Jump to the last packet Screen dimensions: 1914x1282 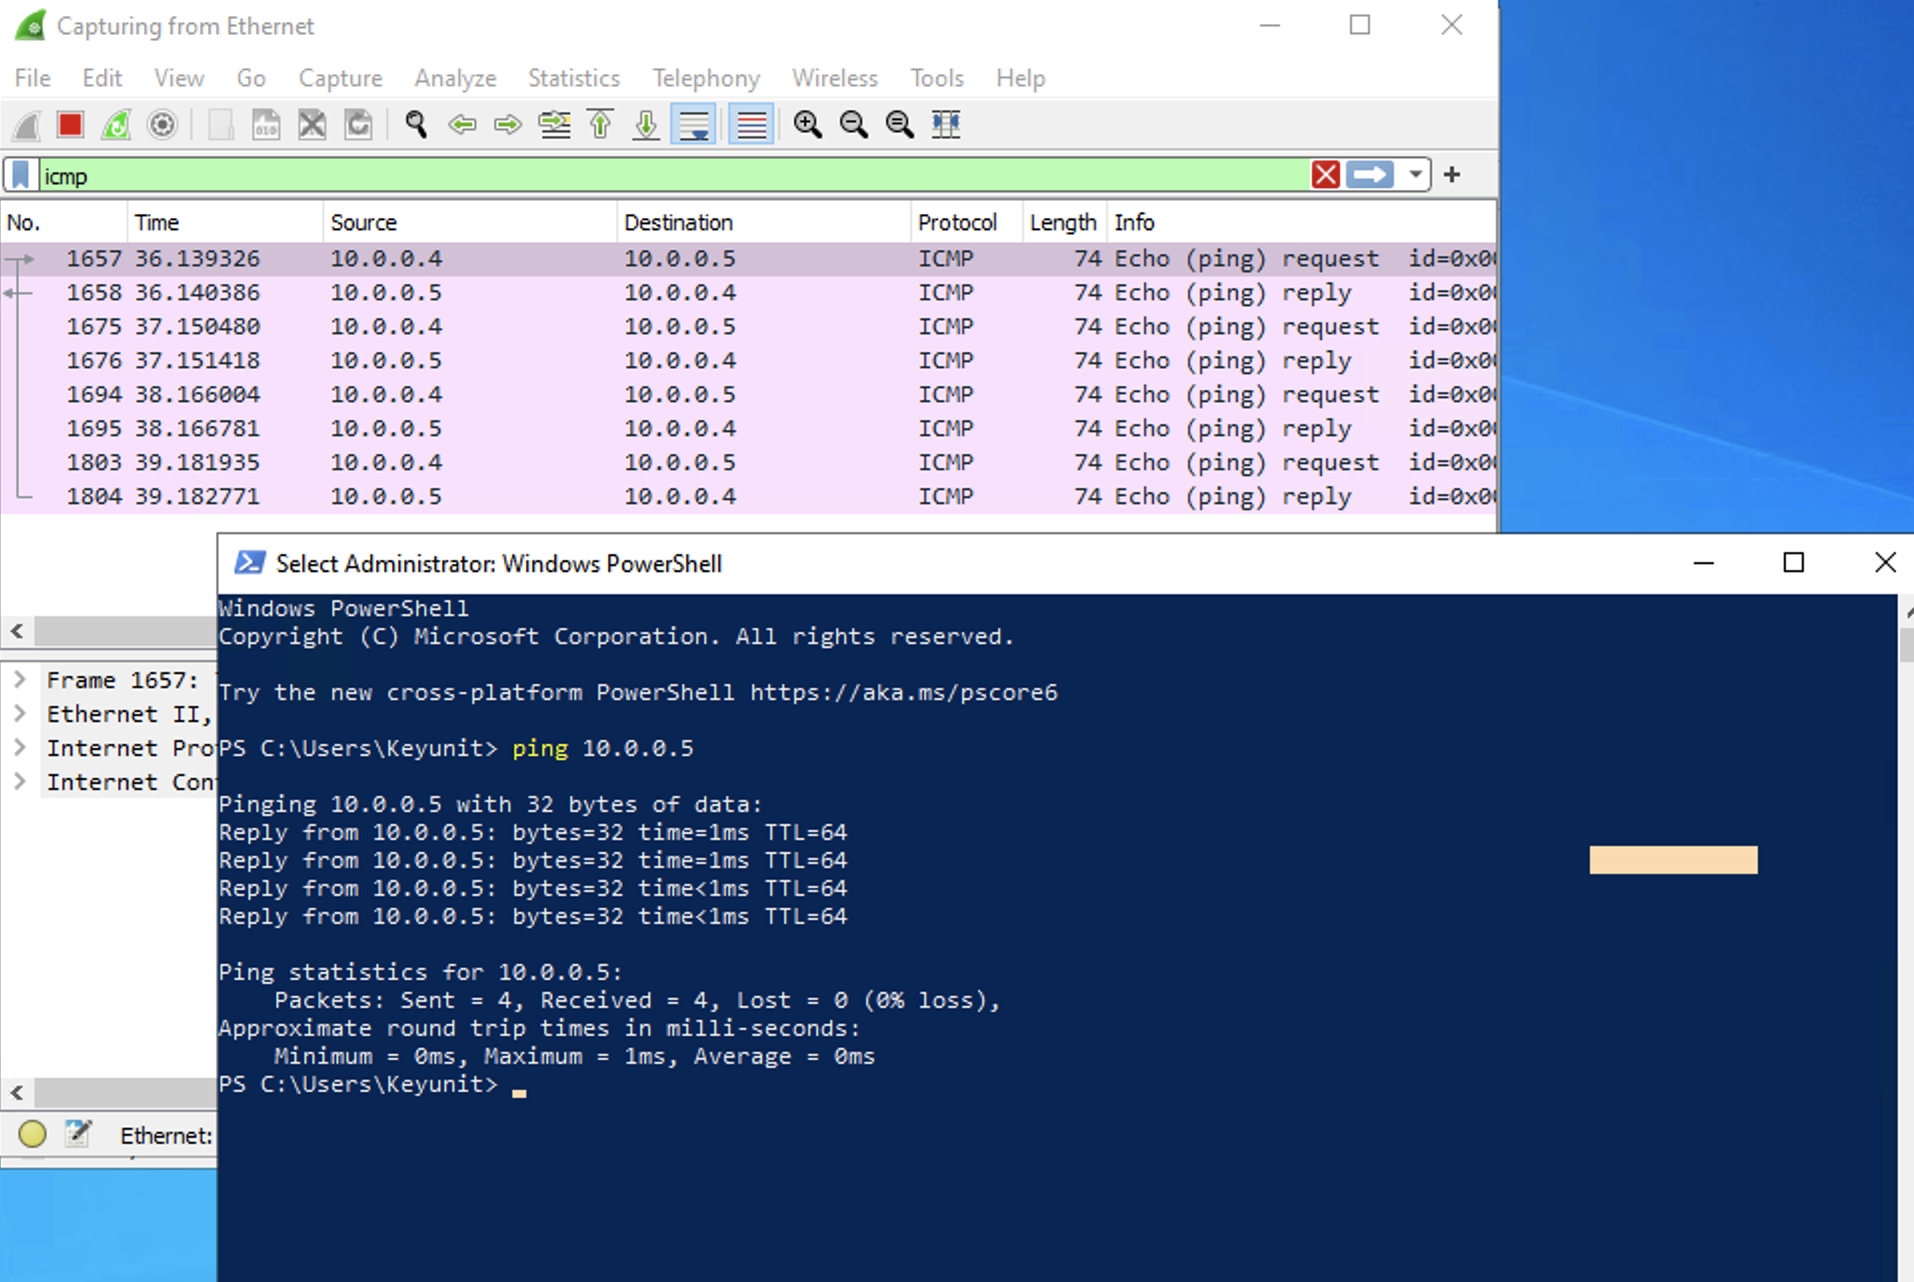click(645, 124)
